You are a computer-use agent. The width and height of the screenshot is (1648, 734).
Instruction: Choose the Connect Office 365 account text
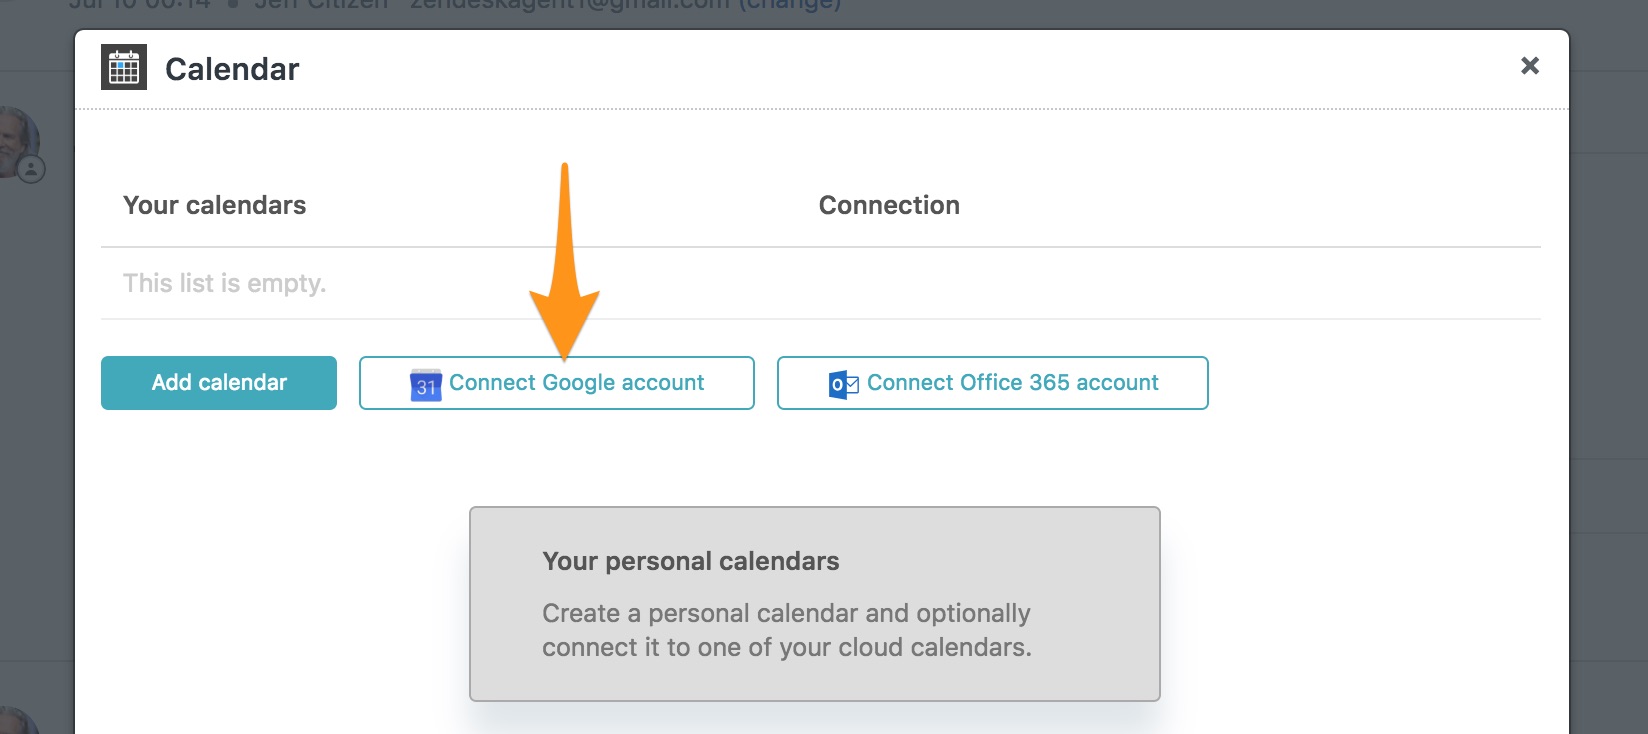tap(1013, 383)
